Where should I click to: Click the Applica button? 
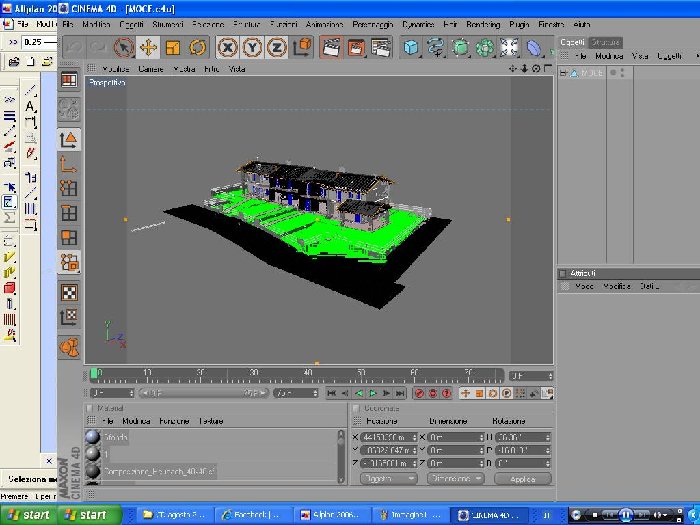click(x=523, y=479)
